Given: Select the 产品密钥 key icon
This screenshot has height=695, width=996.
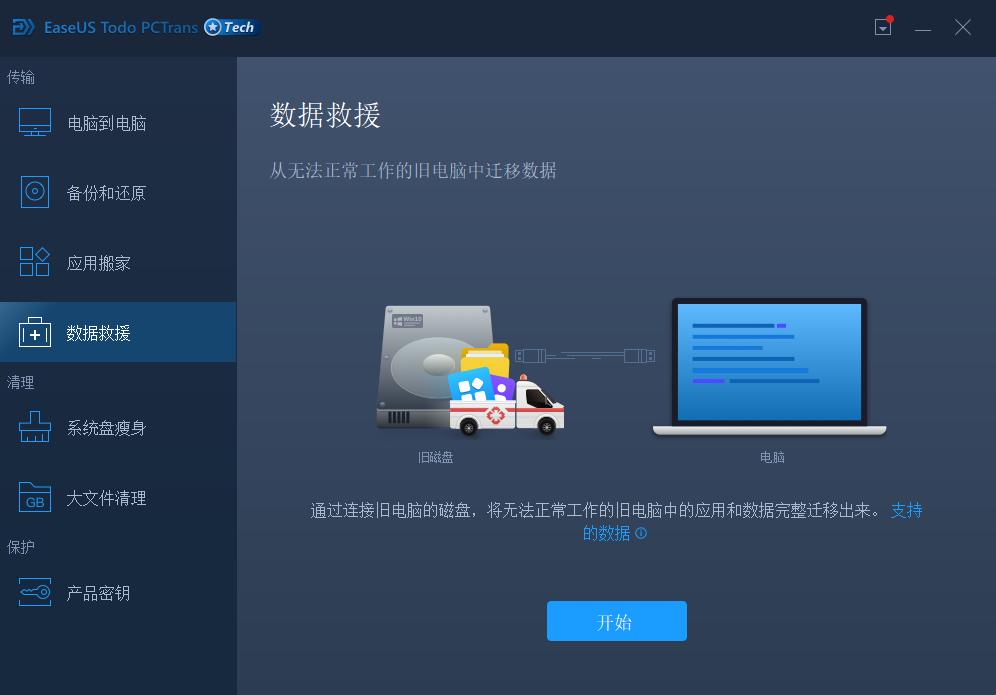Looking at the screenshot, I should pos(34,592).
